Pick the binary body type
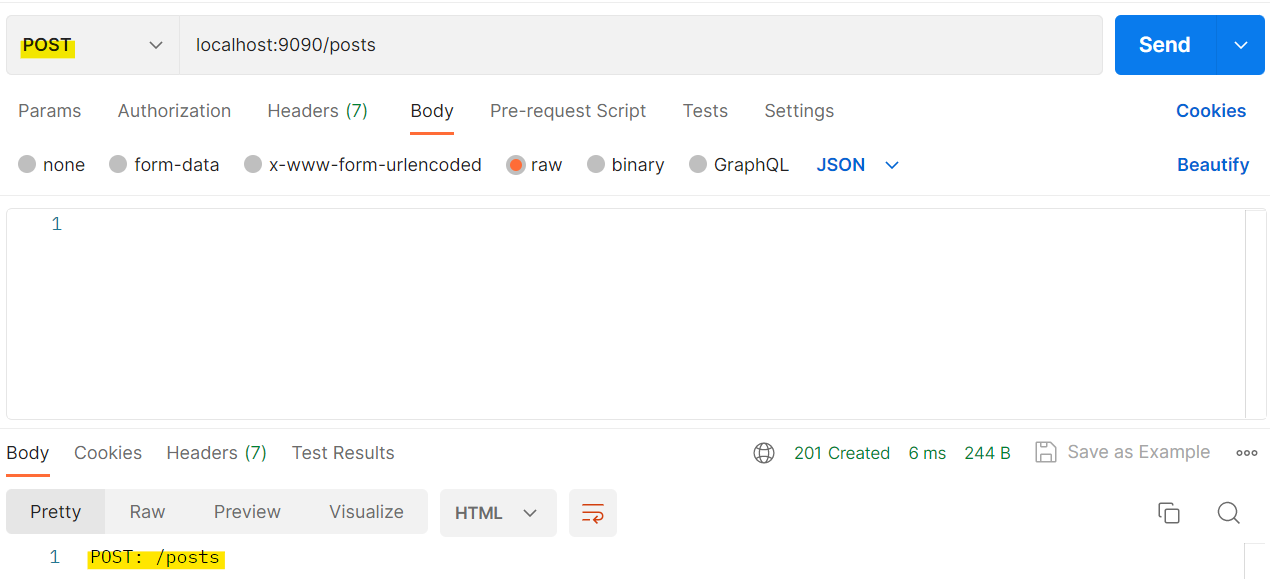The image size is (1270, 579). click(597, 165)
